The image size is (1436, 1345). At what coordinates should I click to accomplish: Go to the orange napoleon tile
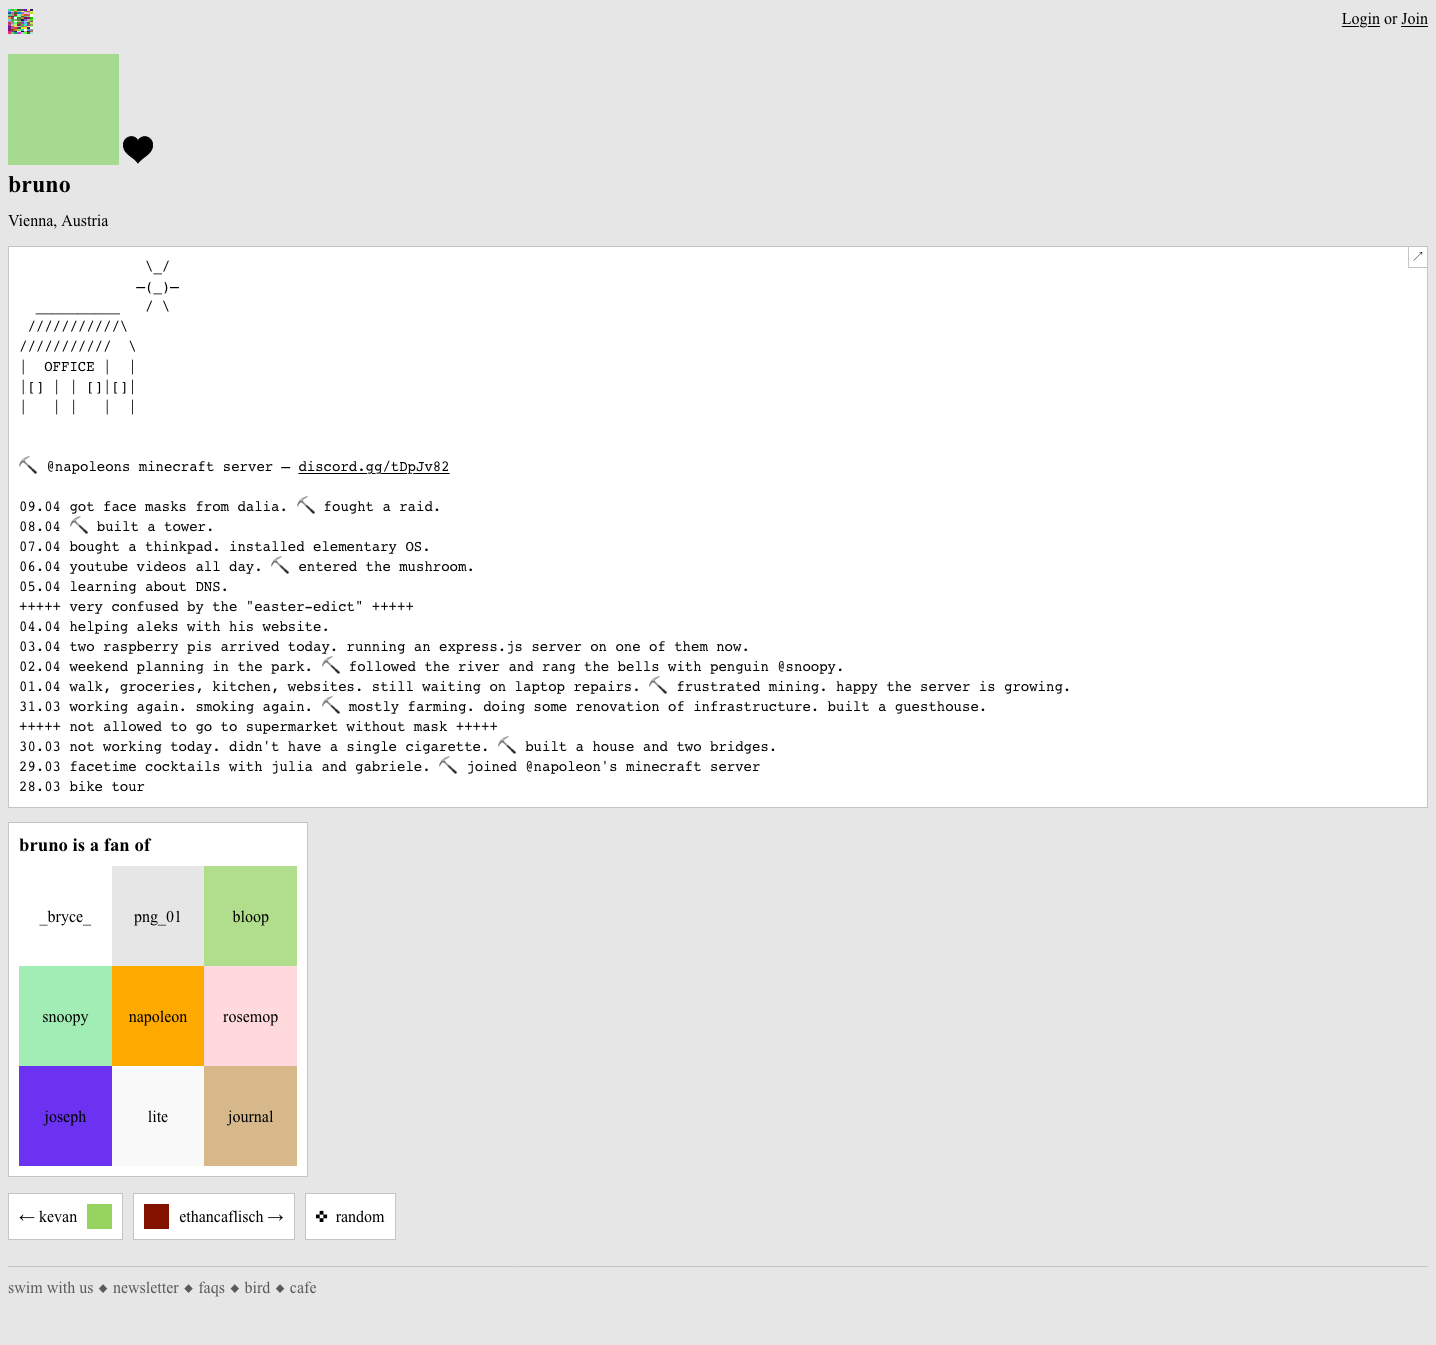point(158,1016)
